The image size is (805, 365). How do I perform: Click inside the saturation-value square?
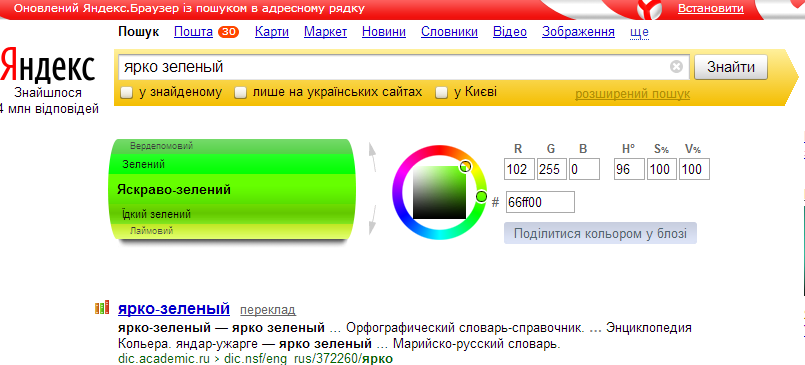(x=439, y=193)
